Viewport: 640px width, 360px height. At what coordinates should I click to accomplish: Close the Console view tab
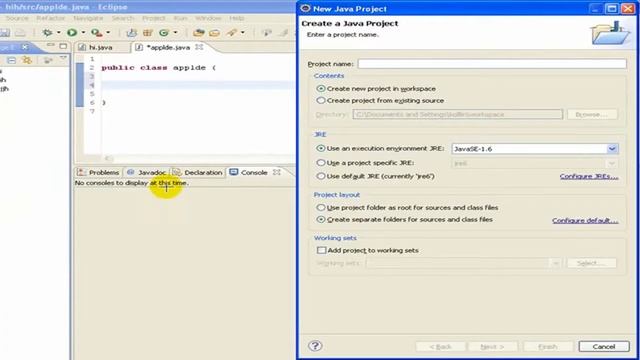[x=277, y=172]
